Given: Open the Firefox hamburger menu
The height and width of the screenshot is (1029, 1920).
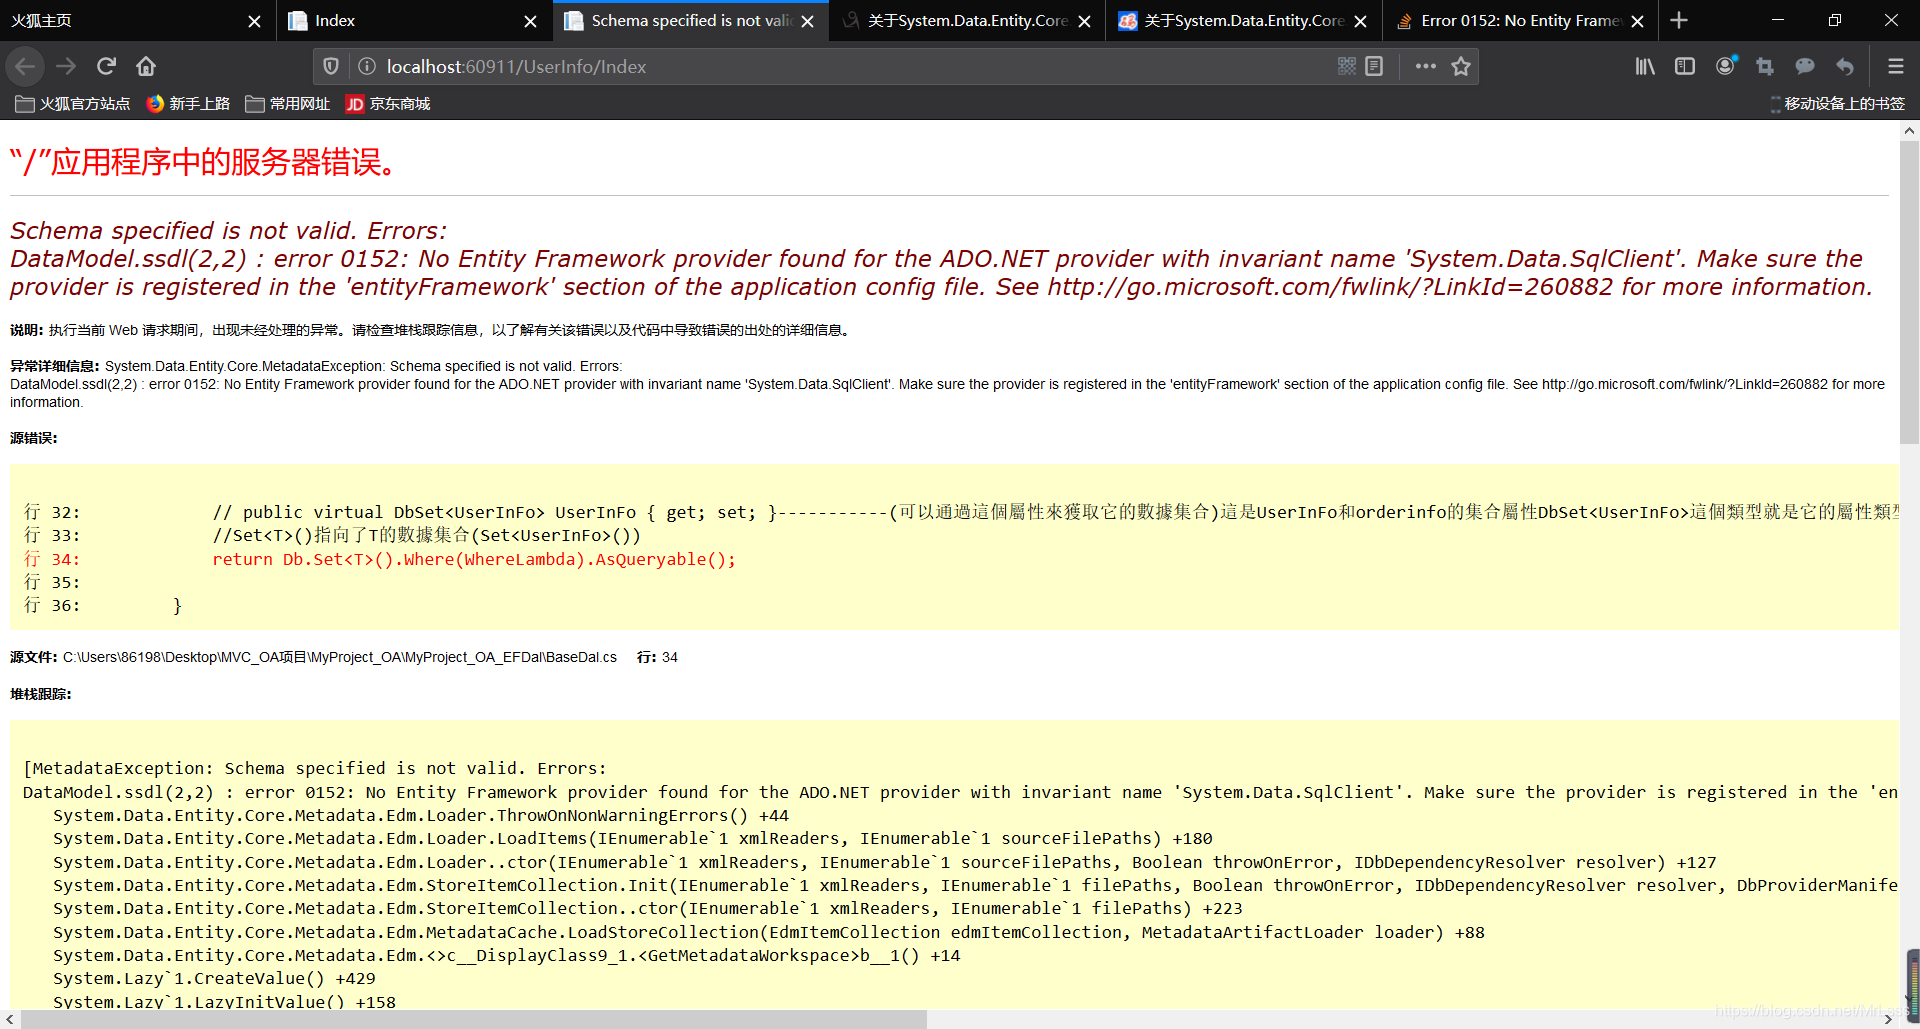Looking at the screenshot, I should tap(1895, 66).
